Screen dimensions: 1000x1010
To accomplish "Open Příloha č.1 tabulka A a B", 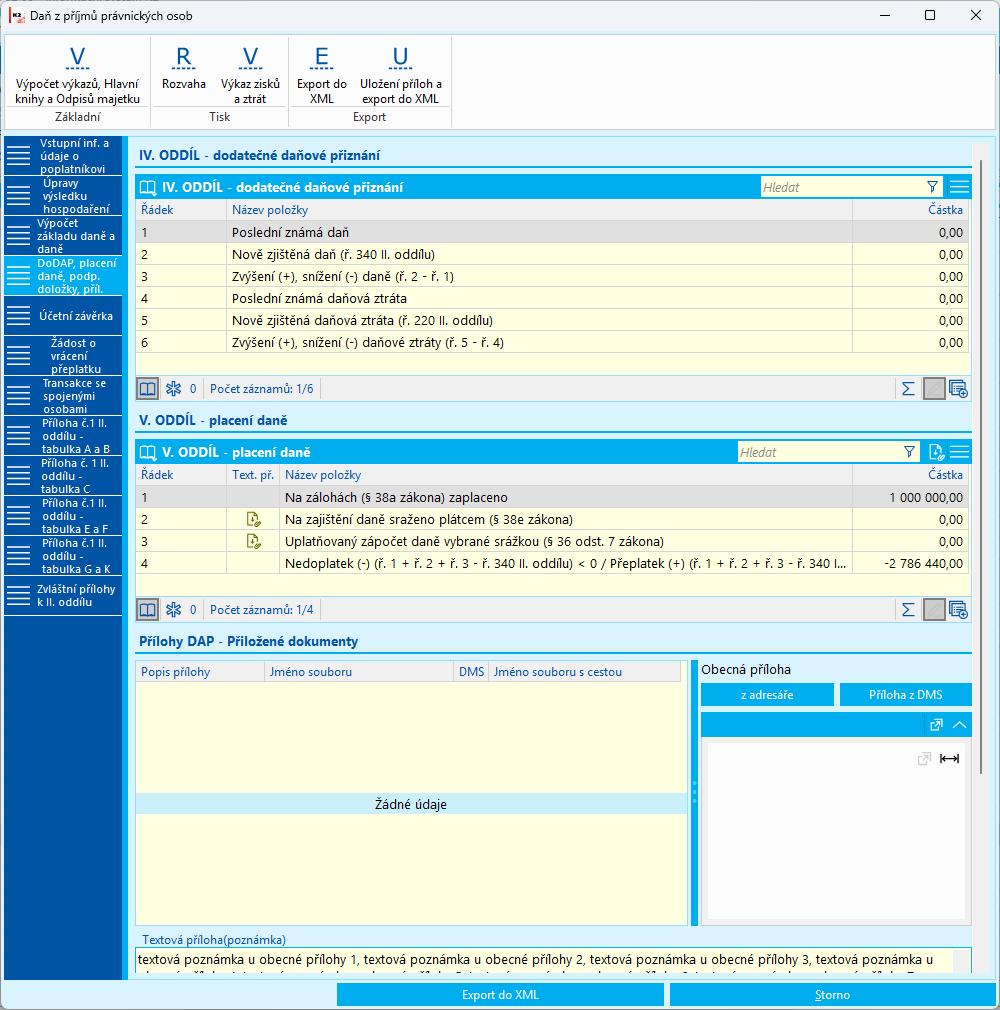I will click(x=63, y=436).
